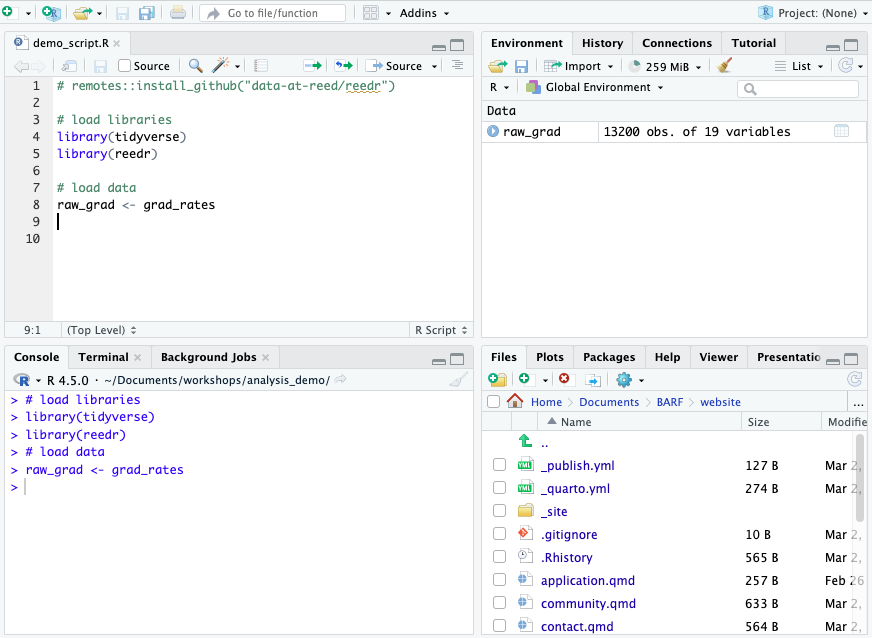The image size is (872, 638).
Task: Click the magic wand code tools icon
Action: point(221,66)
